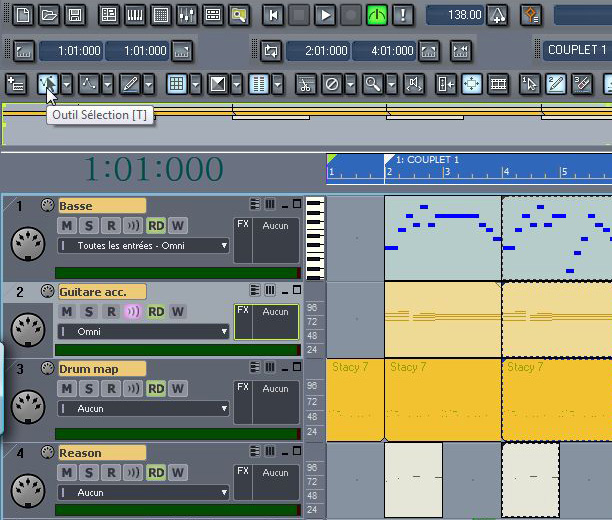The width and height of the screenshot is (612, 520).
Task: Open the envelope tool options arrow
Action: (x=108, y=84)
